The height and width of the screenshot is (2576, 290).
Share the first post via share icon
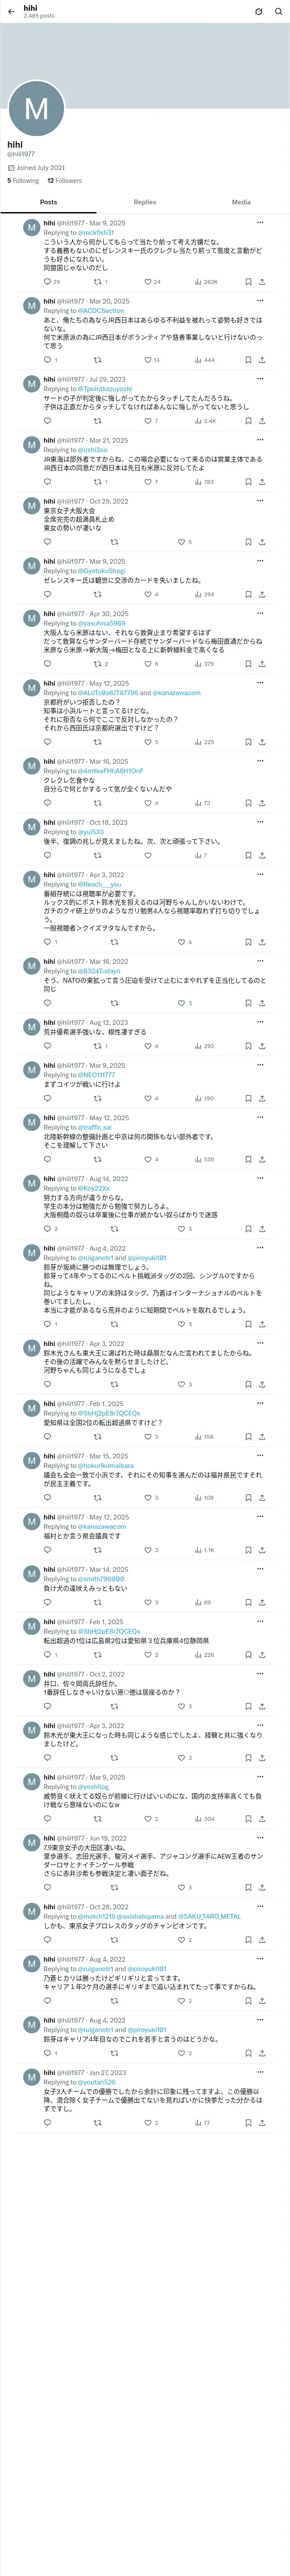tap(262, 282)
